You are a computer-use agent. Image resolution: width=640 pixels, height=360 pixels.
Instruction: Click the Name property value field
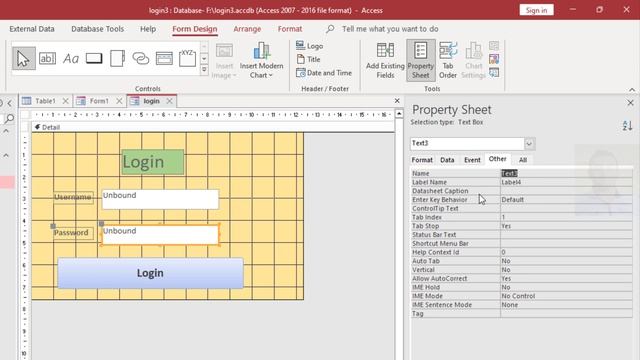(566, 173)
